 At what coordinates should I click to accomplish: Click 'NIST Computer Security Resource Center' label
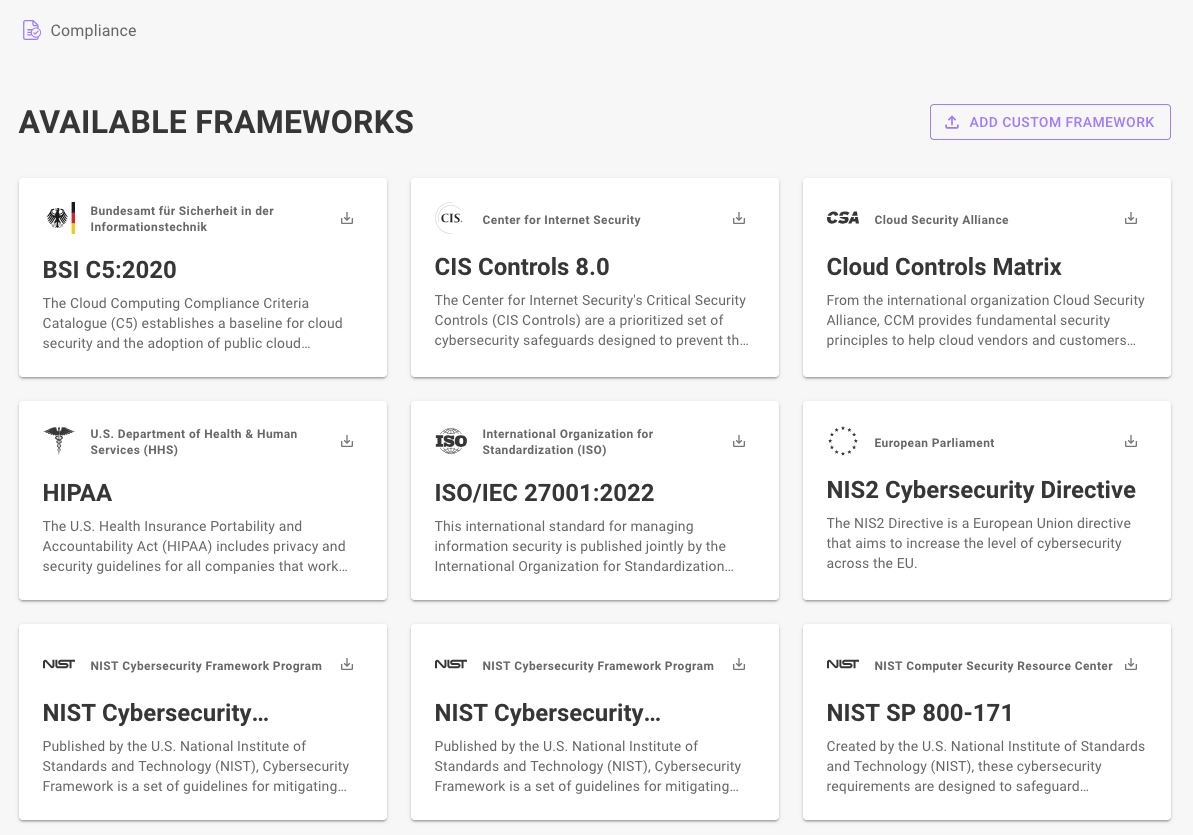994,666
